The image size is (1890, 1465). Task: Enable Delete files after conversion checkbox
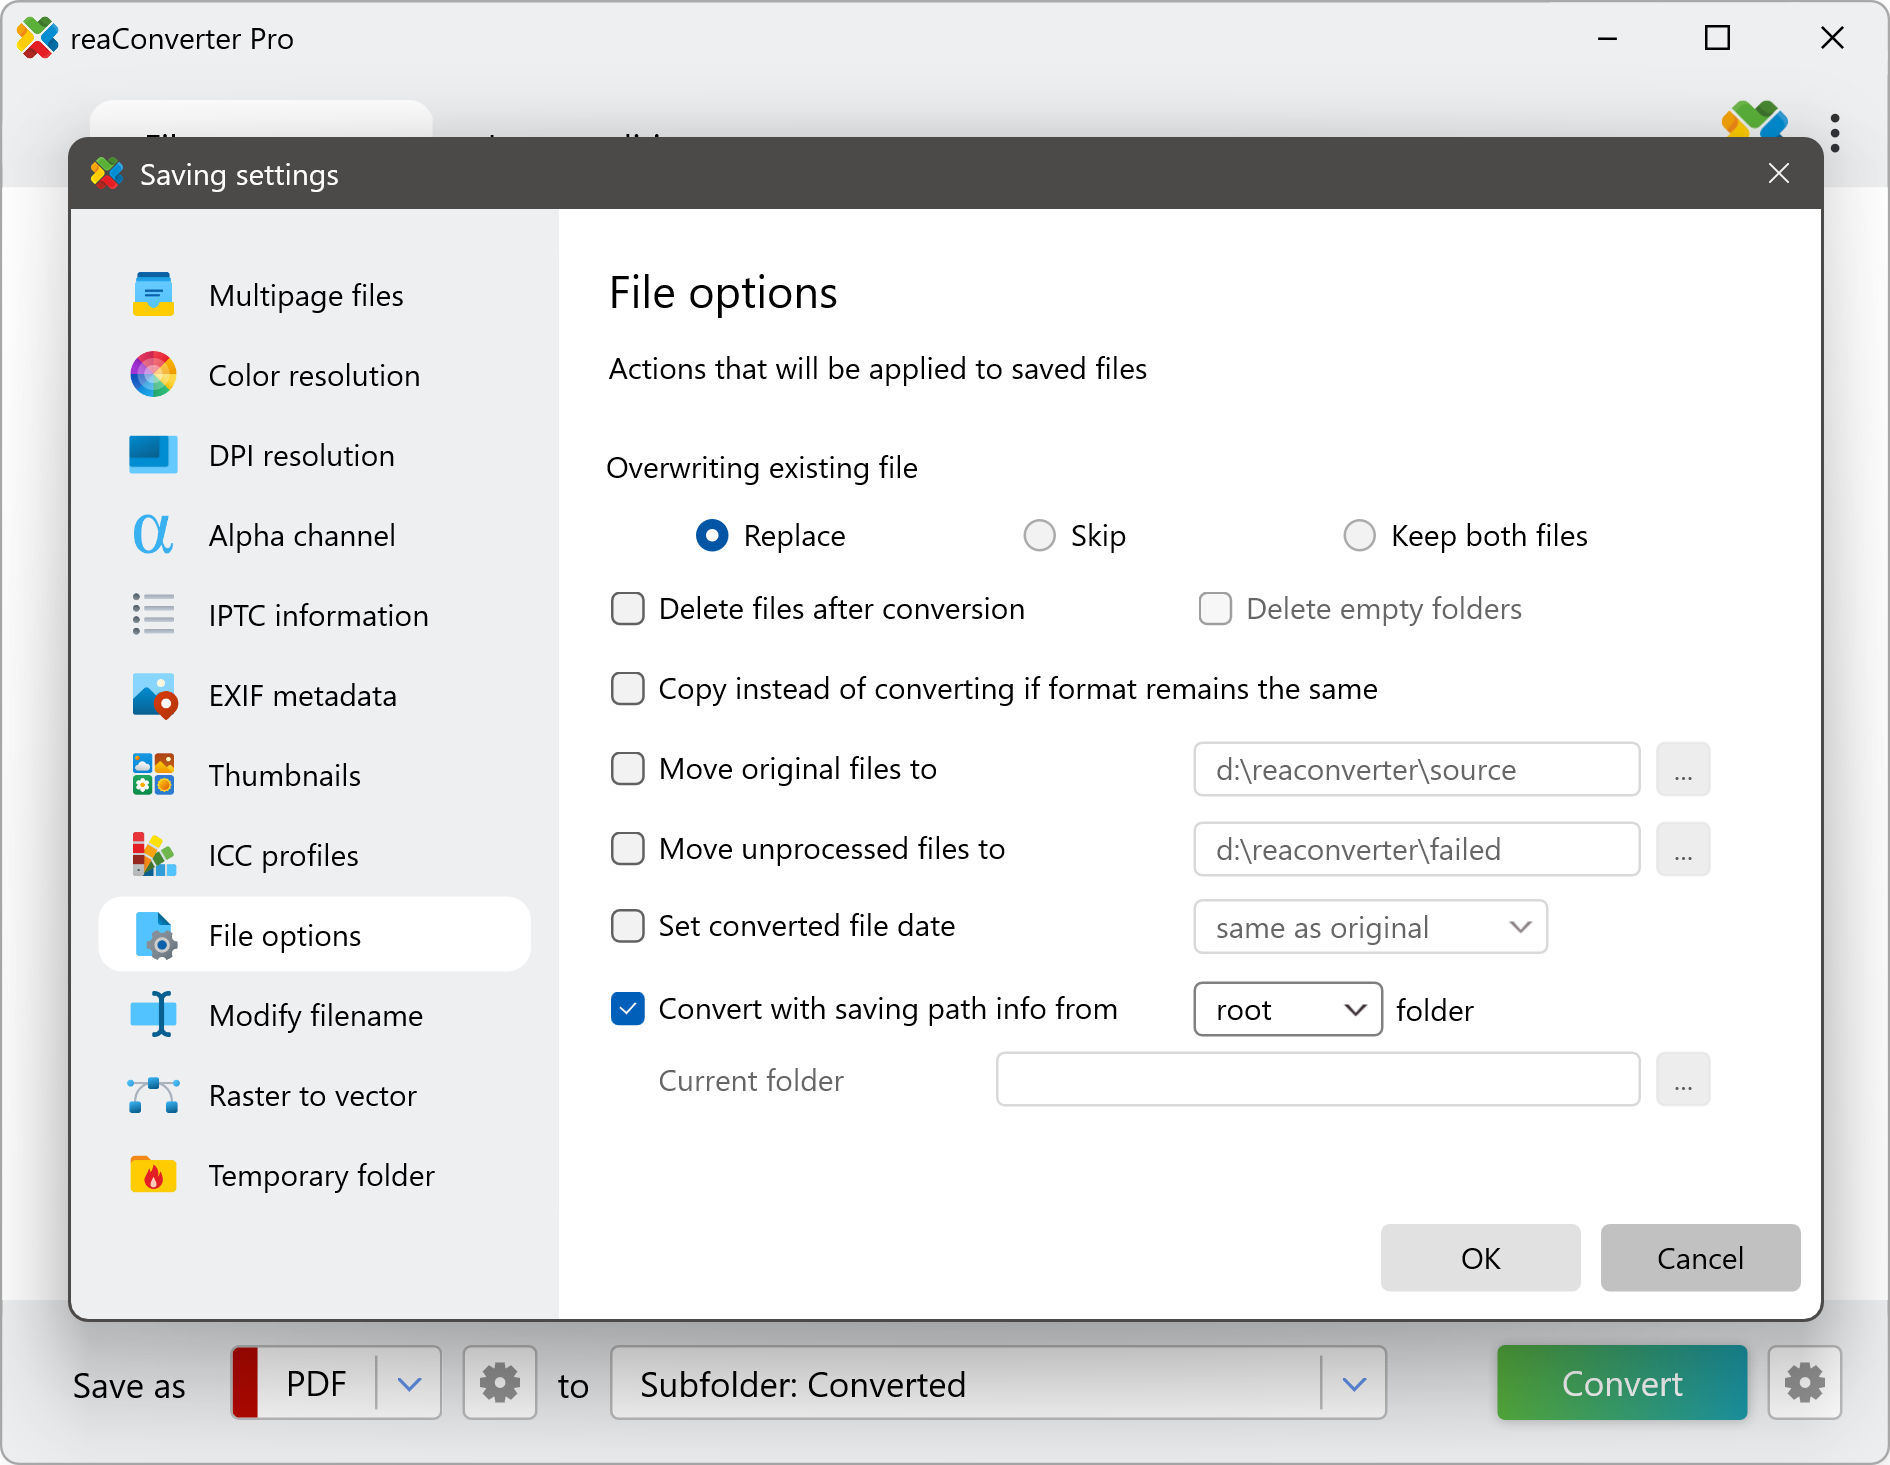(x=628, y=609)
